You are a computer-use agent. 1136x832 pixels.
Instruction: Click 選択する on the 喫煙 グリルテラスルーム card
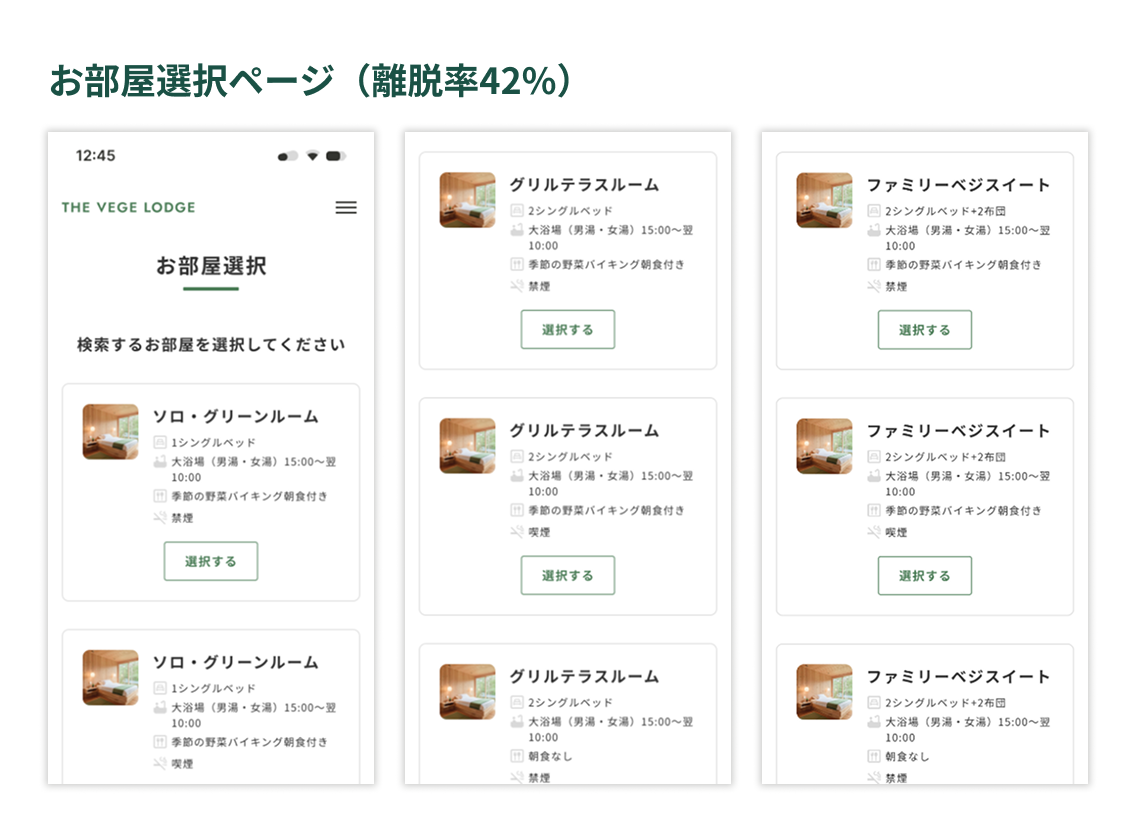click(568, 575)
